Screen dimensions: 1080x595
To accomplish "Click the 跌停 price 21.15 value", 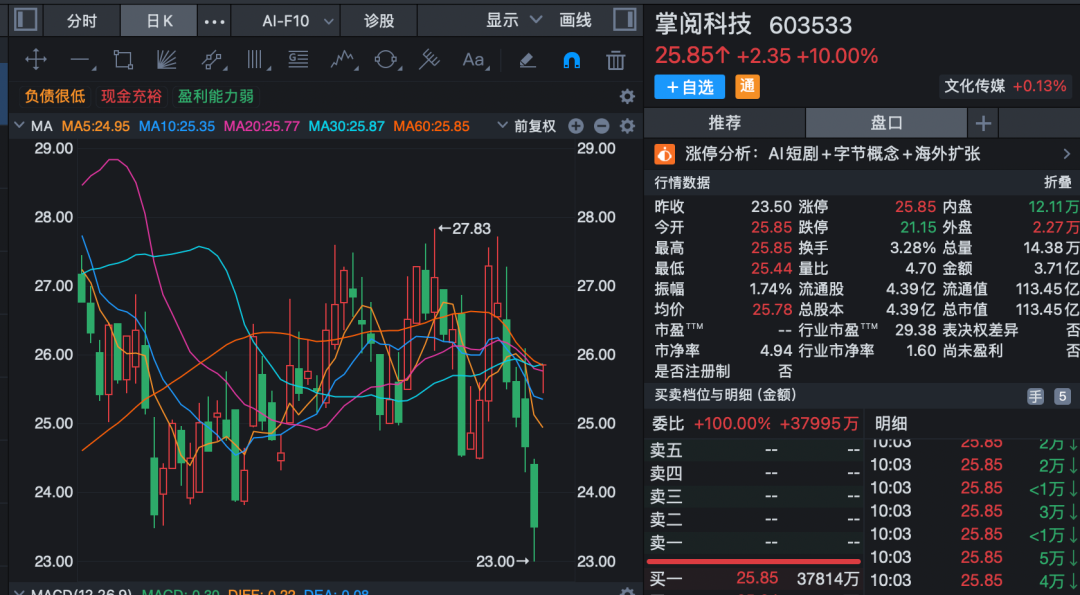I will [x=917, y=227].
